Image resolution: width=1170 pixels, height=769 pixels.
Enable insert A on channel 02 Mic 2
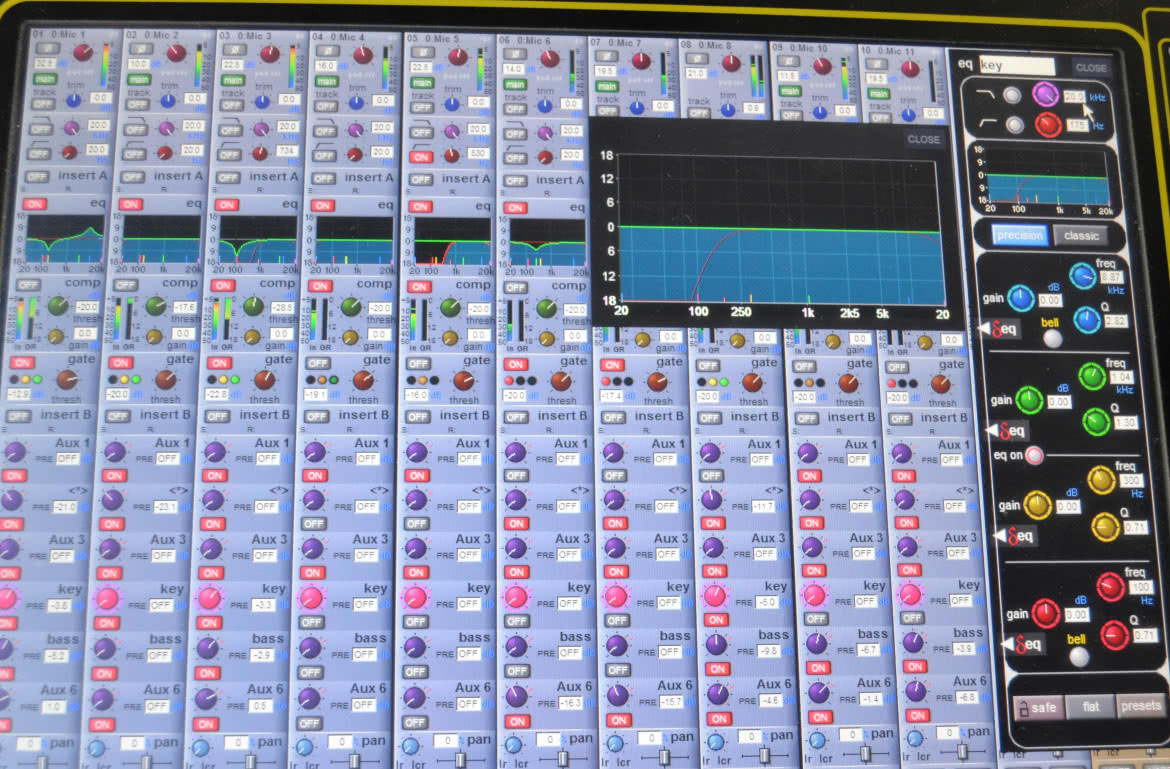133,177
